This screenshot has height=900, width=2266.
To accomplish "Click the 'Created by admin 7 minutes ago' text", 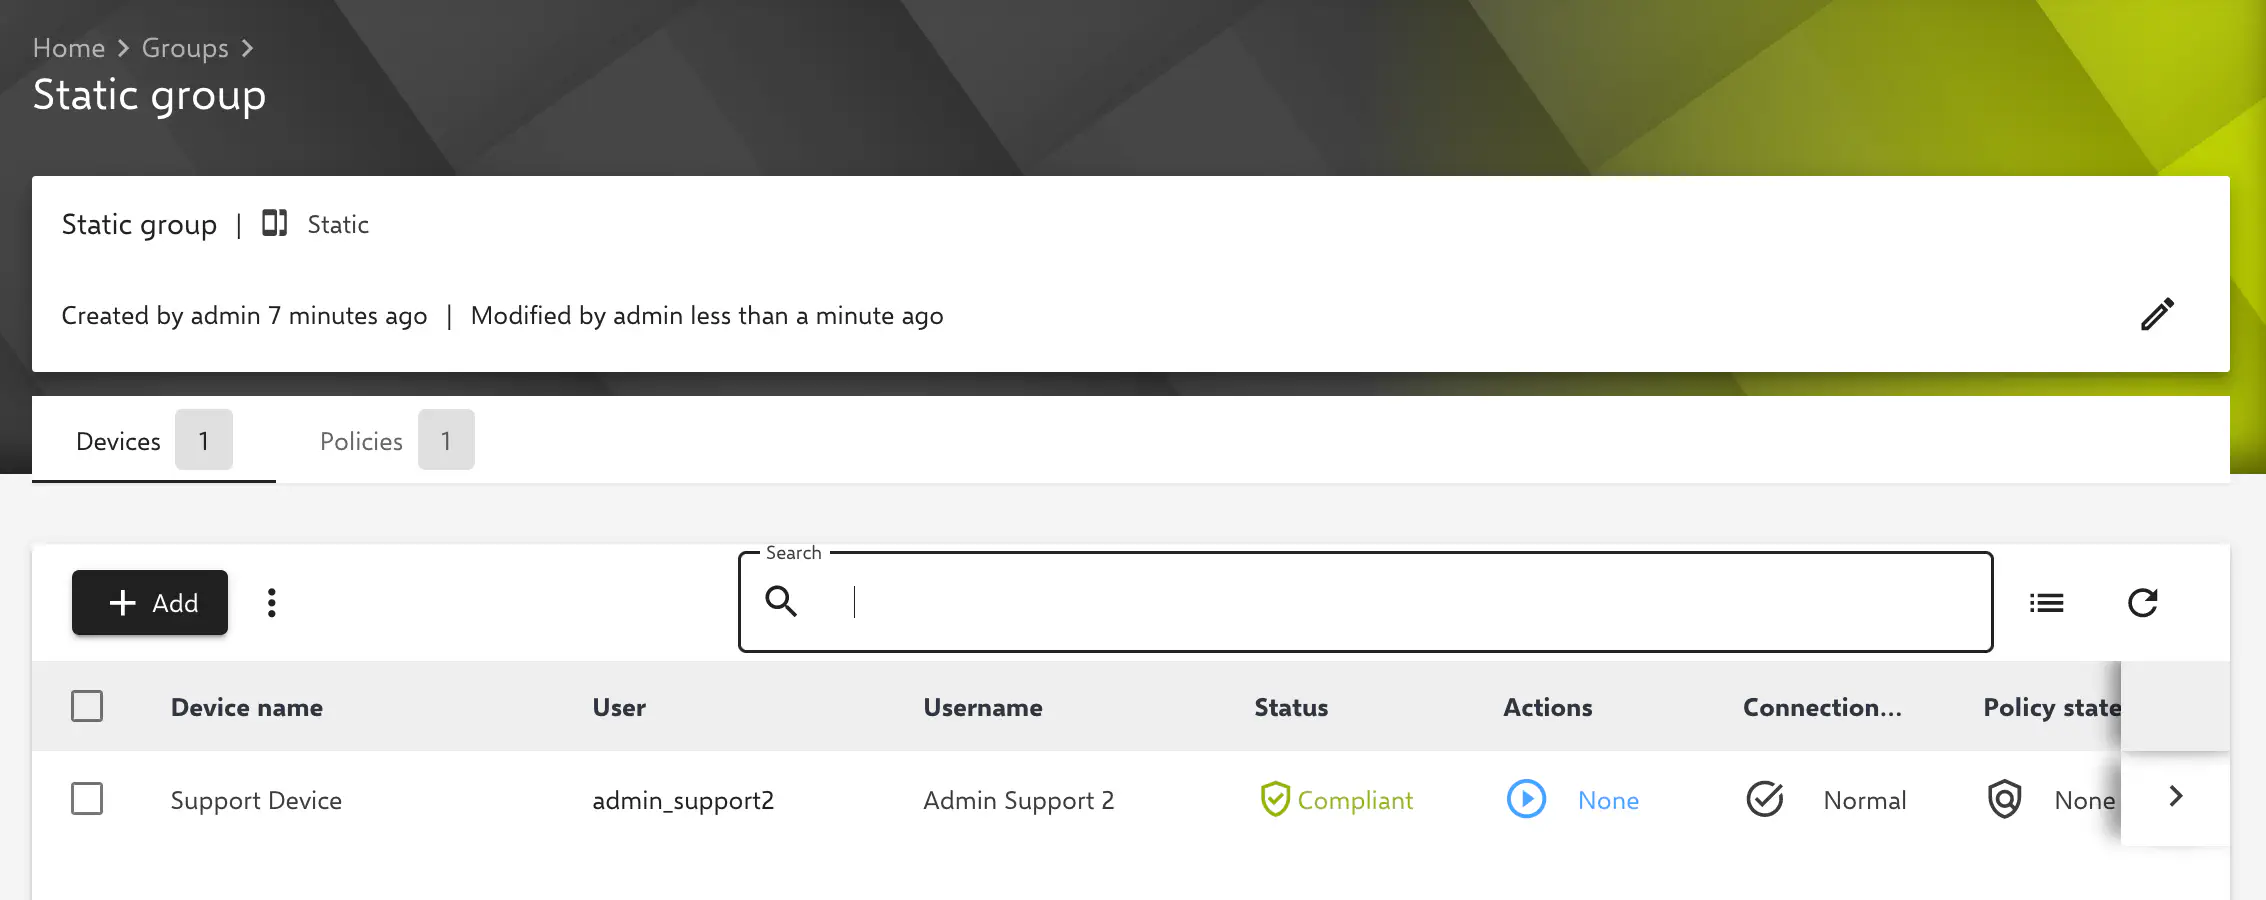I will (x=244, y=316).
